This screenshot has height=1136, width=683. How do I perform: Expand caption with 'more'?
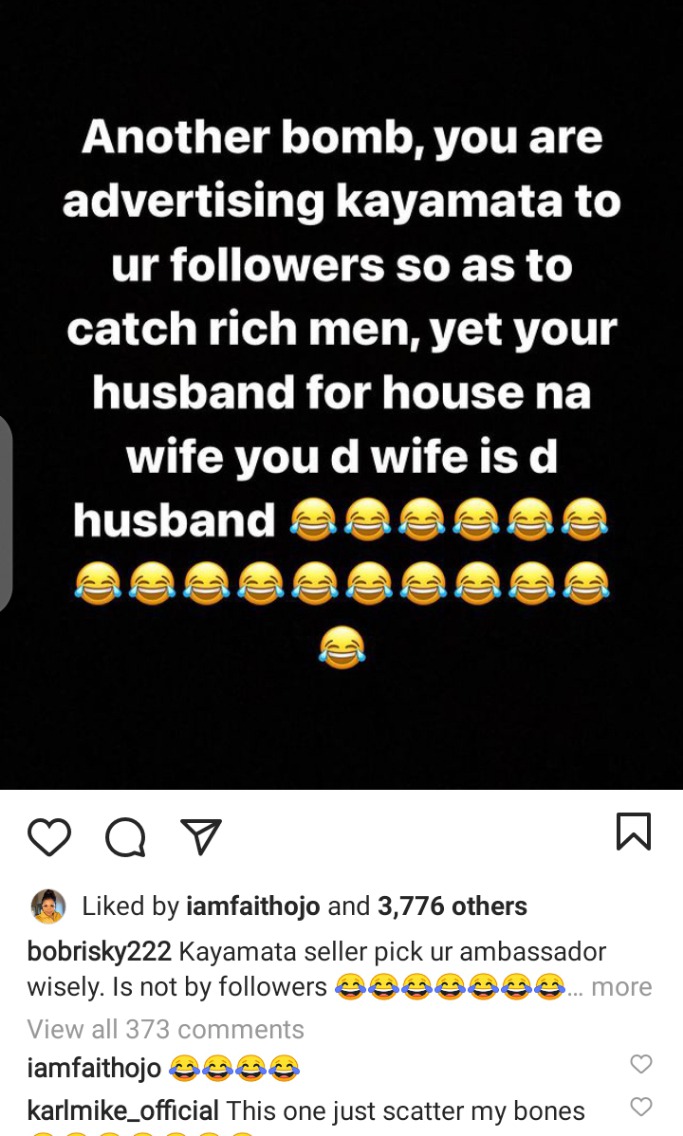pyautogui.click(x=621, y=987)
